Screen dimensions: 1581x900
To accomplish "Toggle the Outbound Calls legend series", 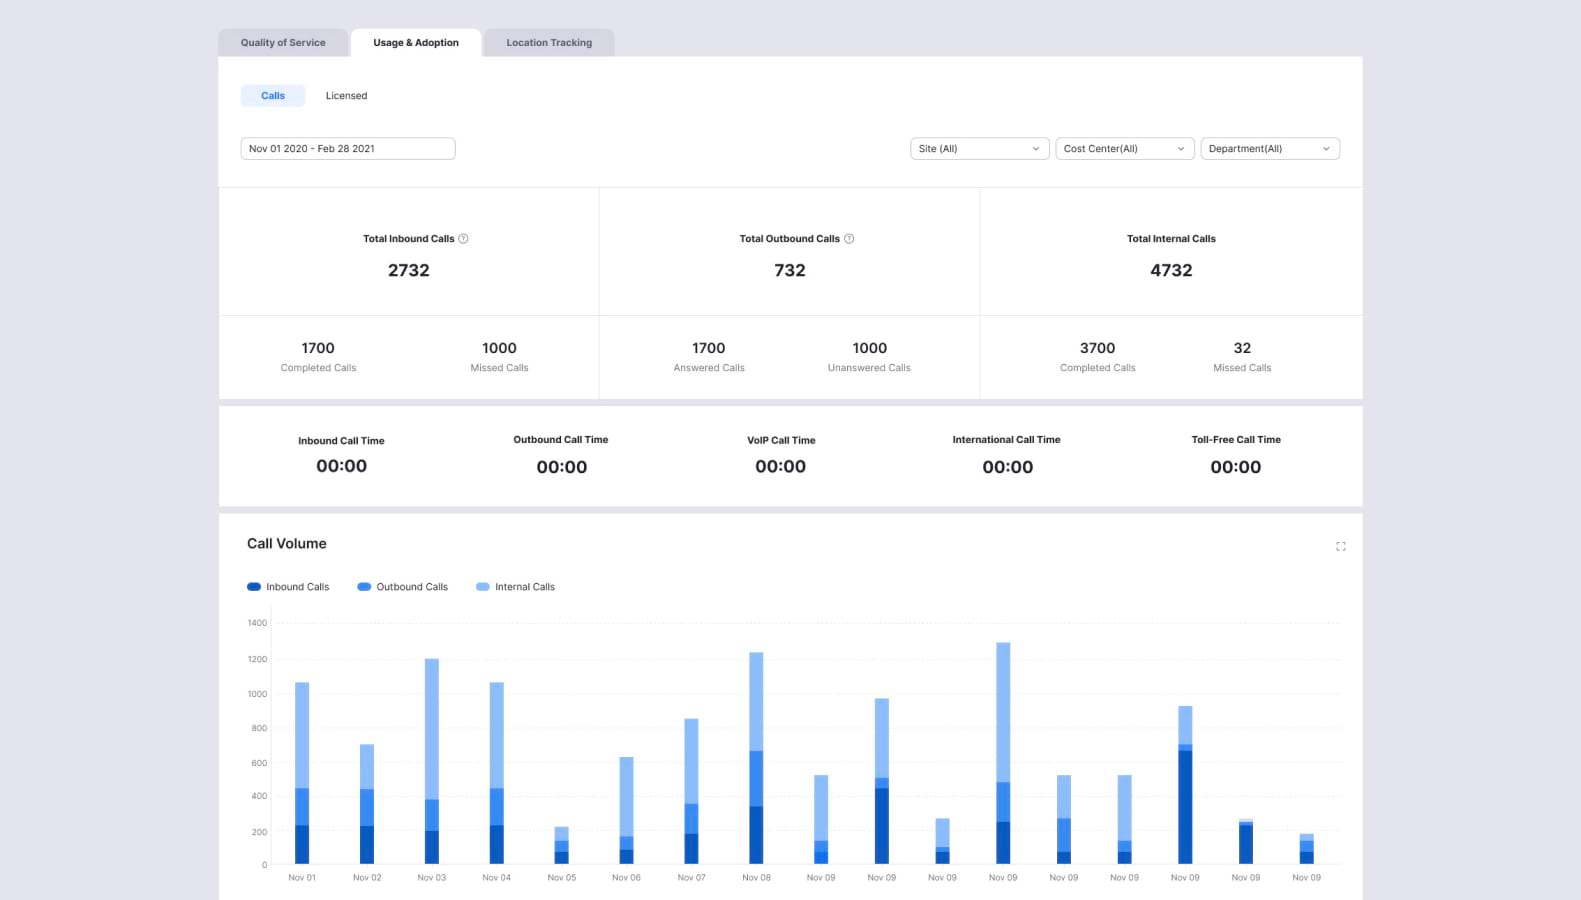I will (402, 587).
